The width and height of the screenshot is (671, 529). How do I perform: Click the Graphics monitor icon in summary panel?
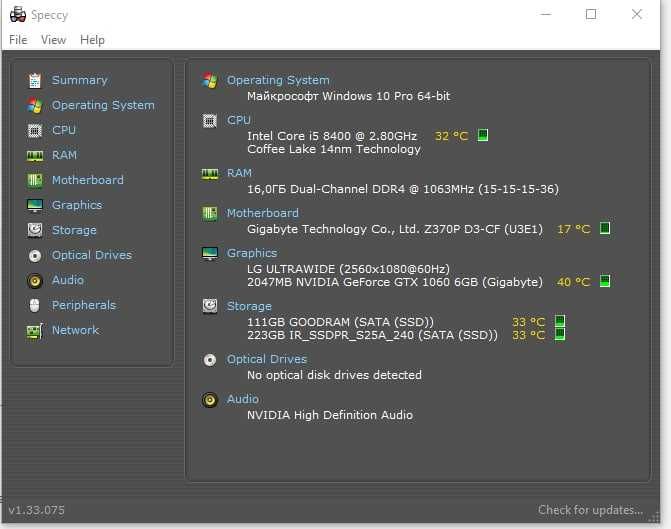pyautogui.click(x=210, y=253)
